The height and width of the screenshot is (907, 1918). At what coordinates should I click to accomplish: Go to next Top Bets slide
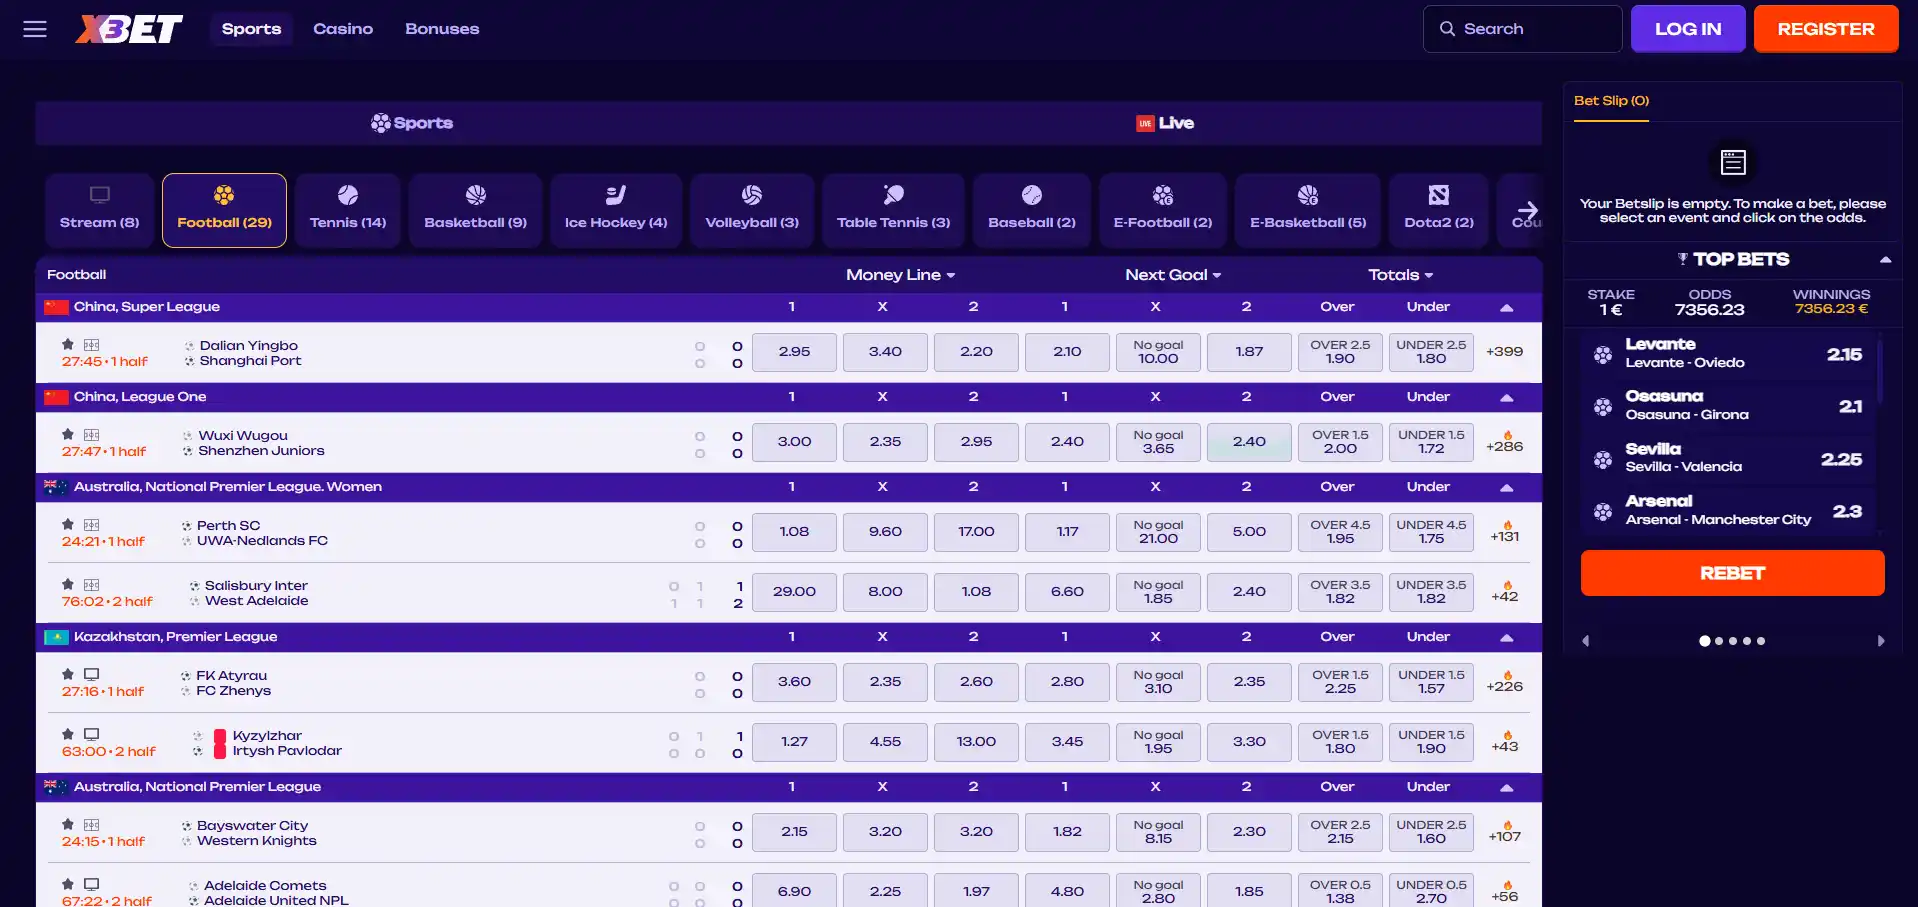pyautogui.click(x=1881, y=641)
